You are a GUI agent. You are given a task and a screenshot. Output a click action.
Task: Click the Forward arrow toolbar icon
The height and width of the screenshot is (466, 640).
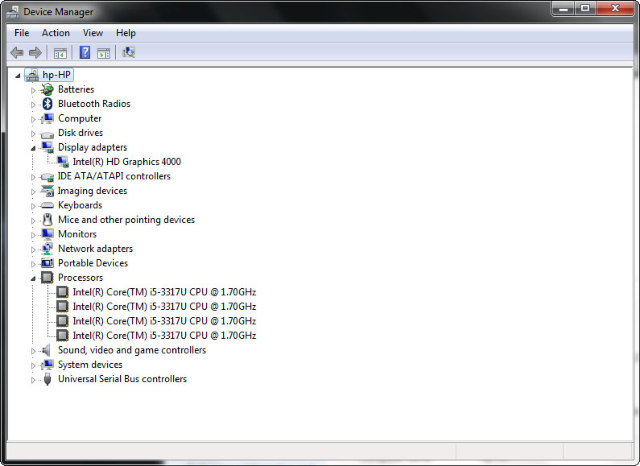[x=35, y=52]
